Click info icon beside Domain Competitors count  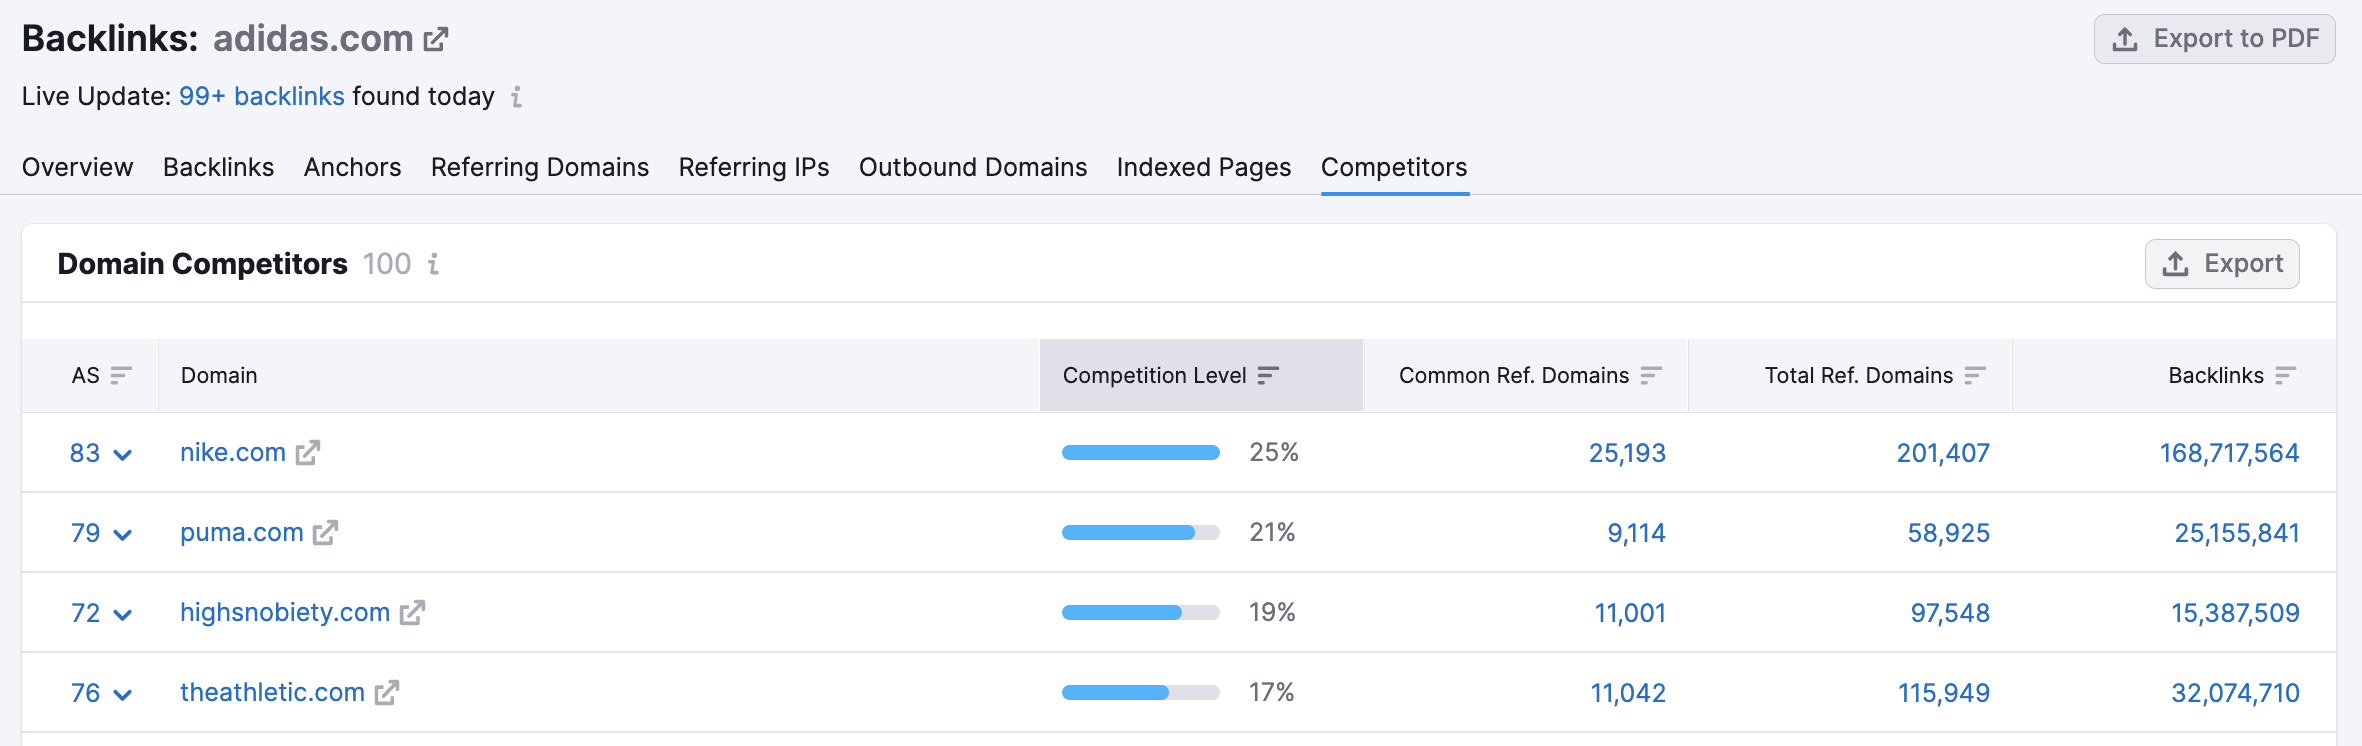pos(433,264)
